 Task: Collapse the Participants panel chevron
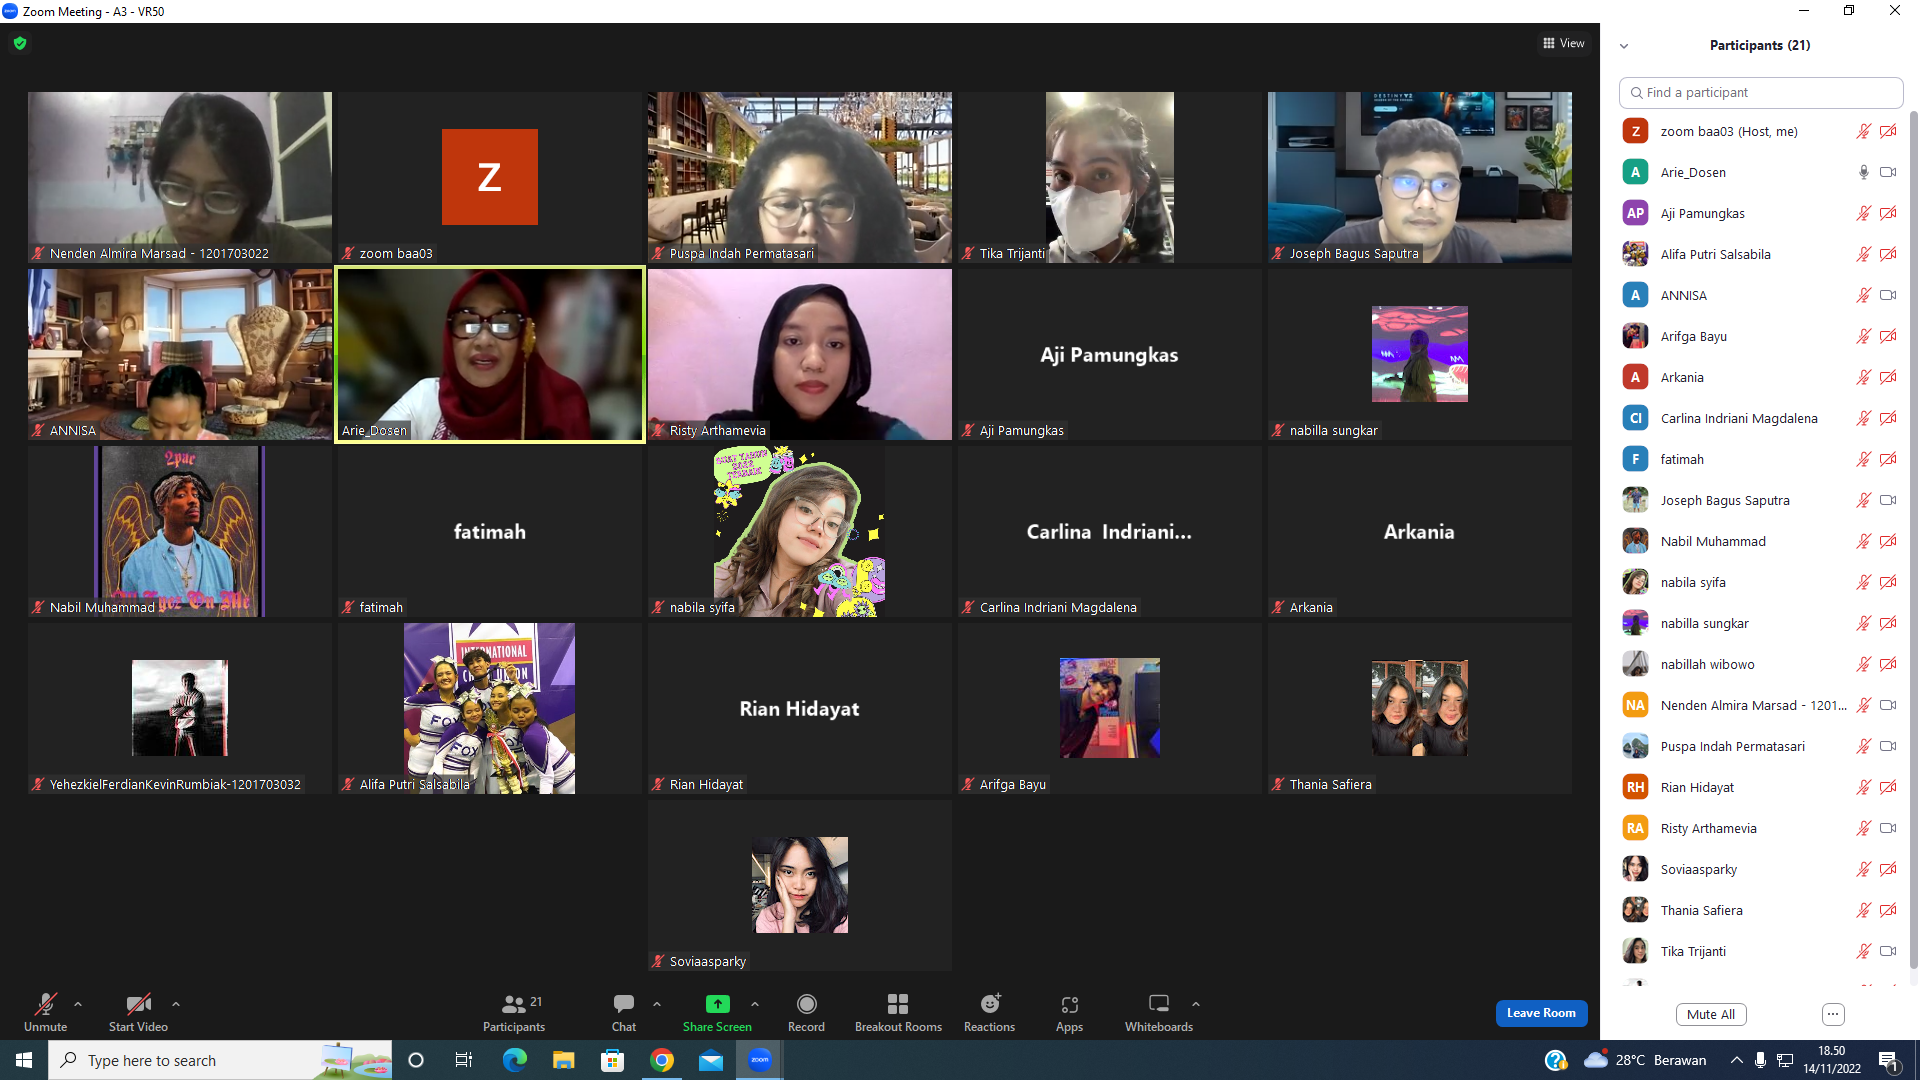tap(1624, 46)
